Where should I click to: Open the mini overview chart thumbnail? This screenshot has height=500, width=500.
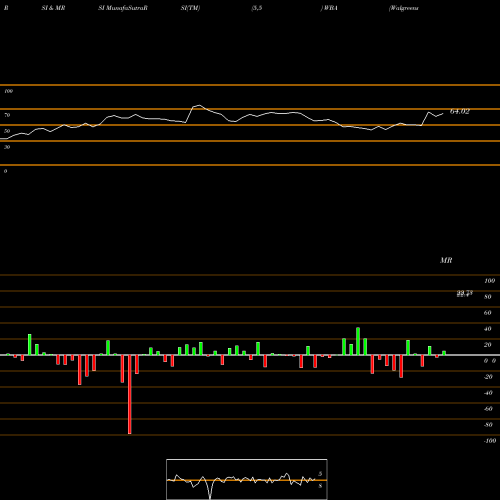click(247, 479)
